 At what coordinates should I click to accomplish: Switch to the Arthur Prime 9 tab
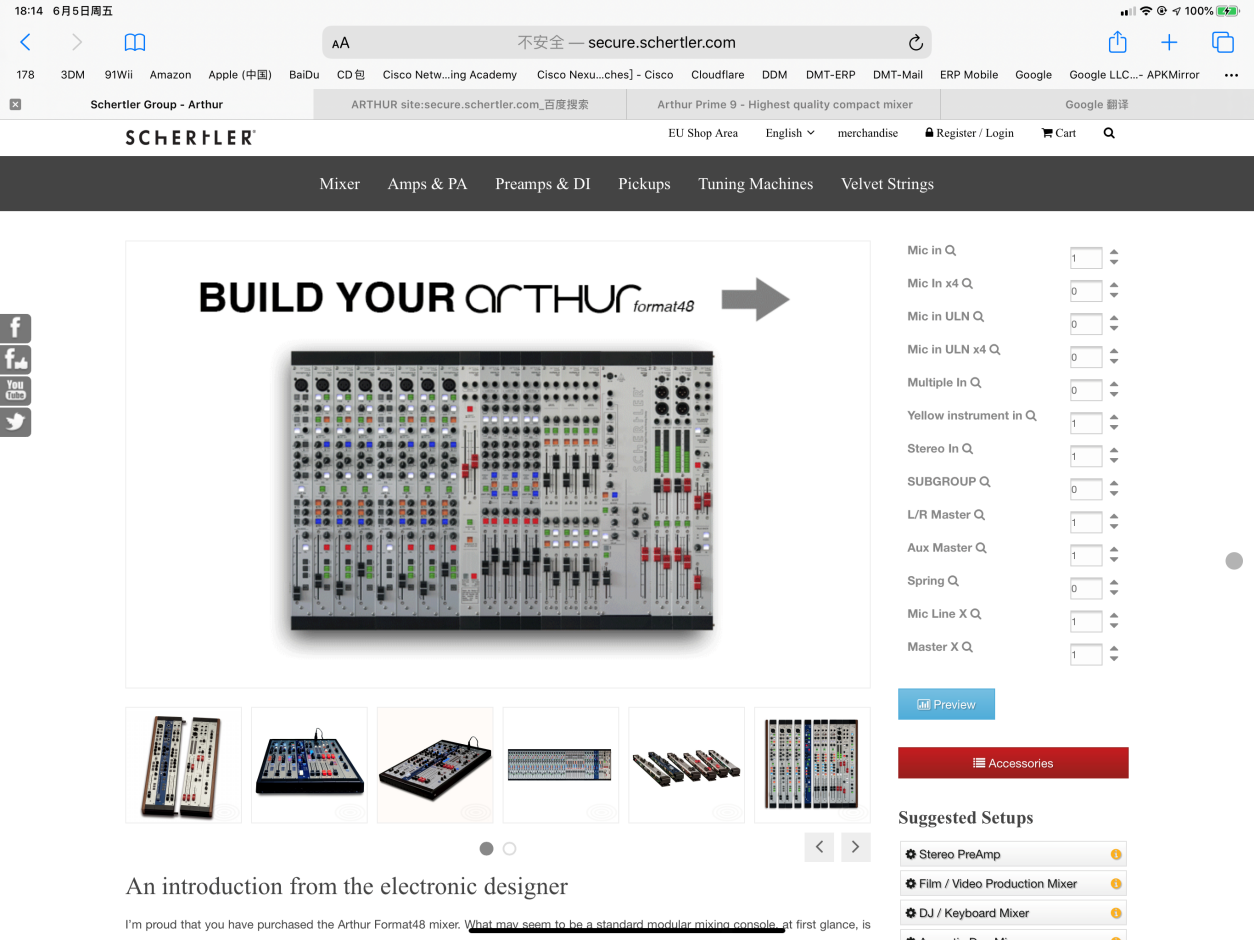[x=784, y=104]
